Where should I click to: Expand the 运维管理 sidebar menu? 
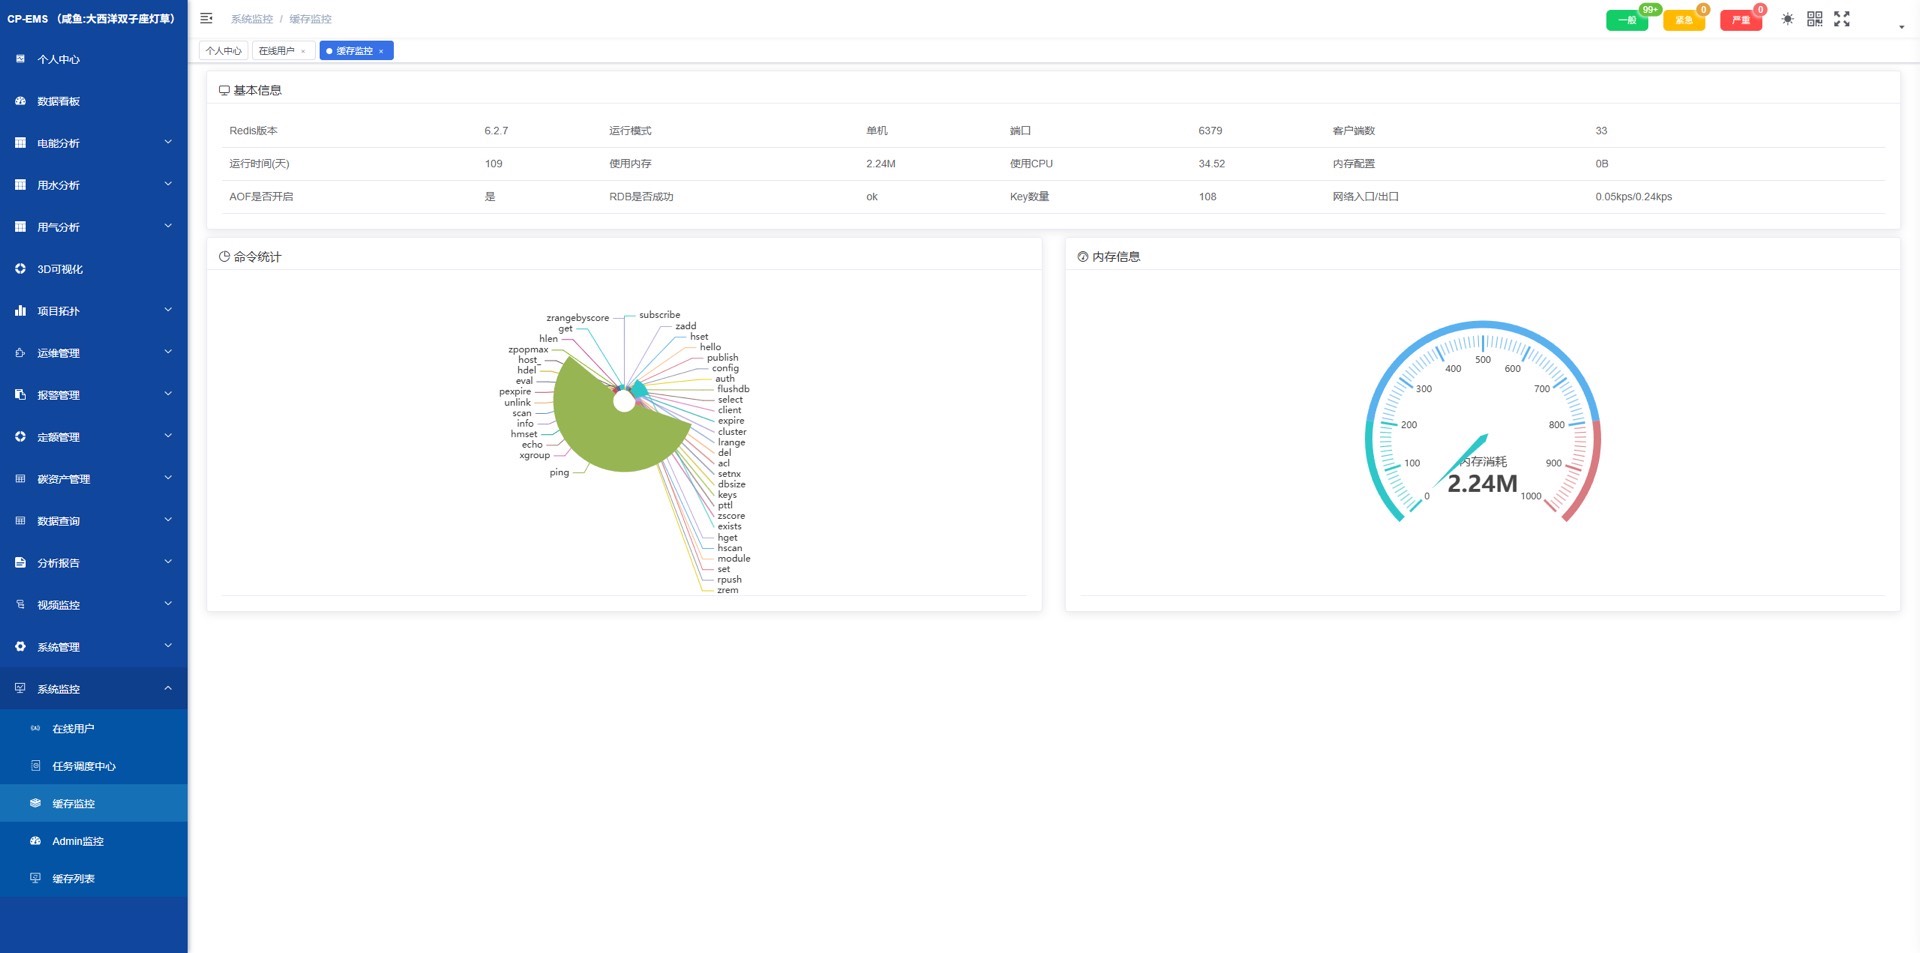coord(94,353)
